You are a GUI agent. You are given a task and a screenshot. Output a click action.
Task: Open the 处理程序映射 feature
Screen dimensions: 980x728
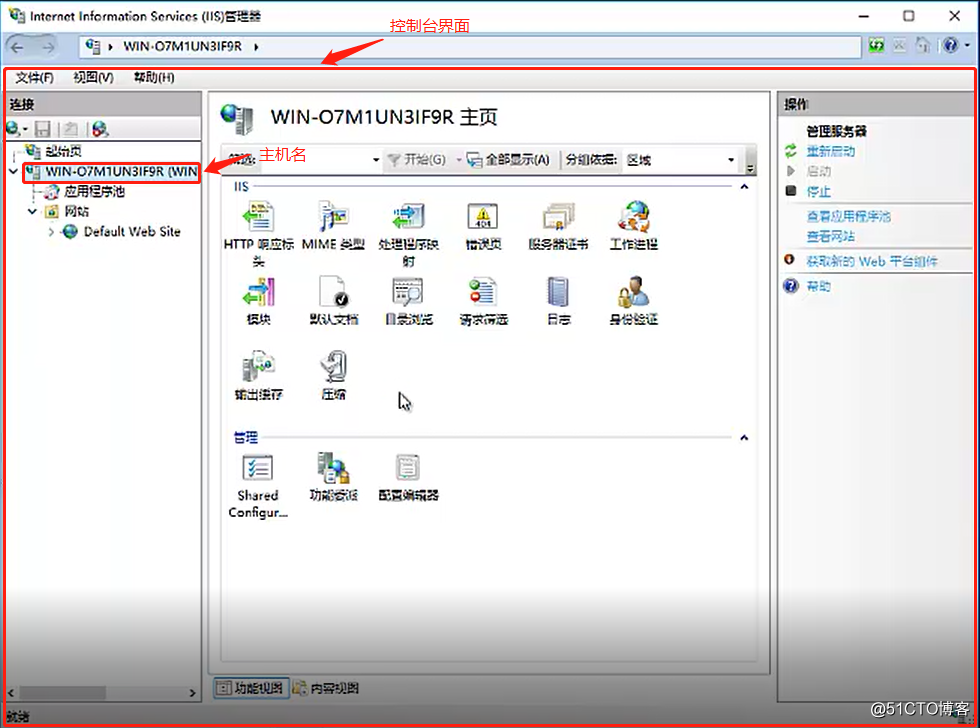[x=408, y=233]
